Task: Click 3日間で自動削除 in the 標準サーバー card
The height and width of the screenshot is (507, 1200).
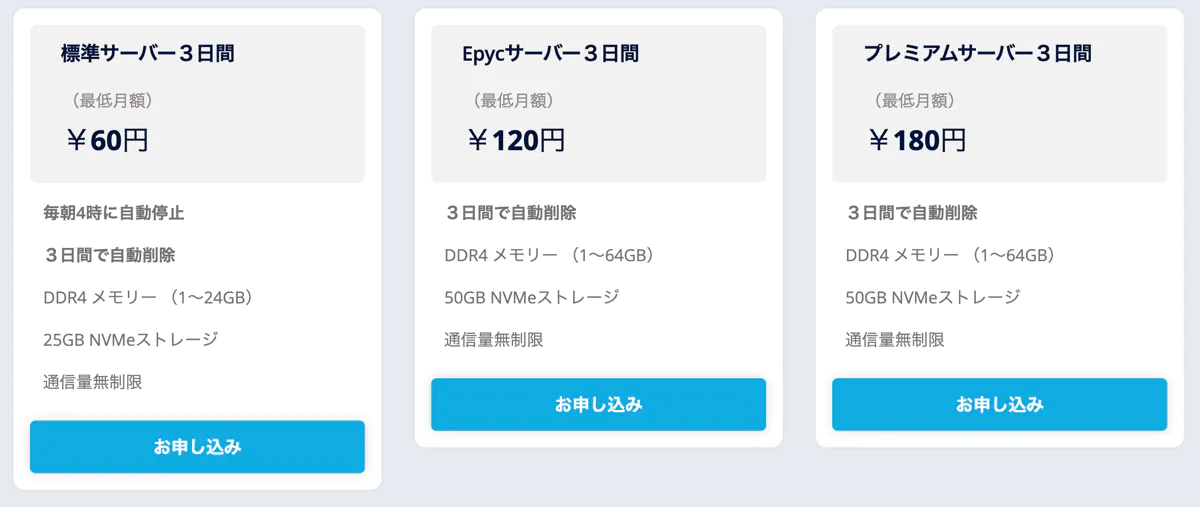Action: 110,255
